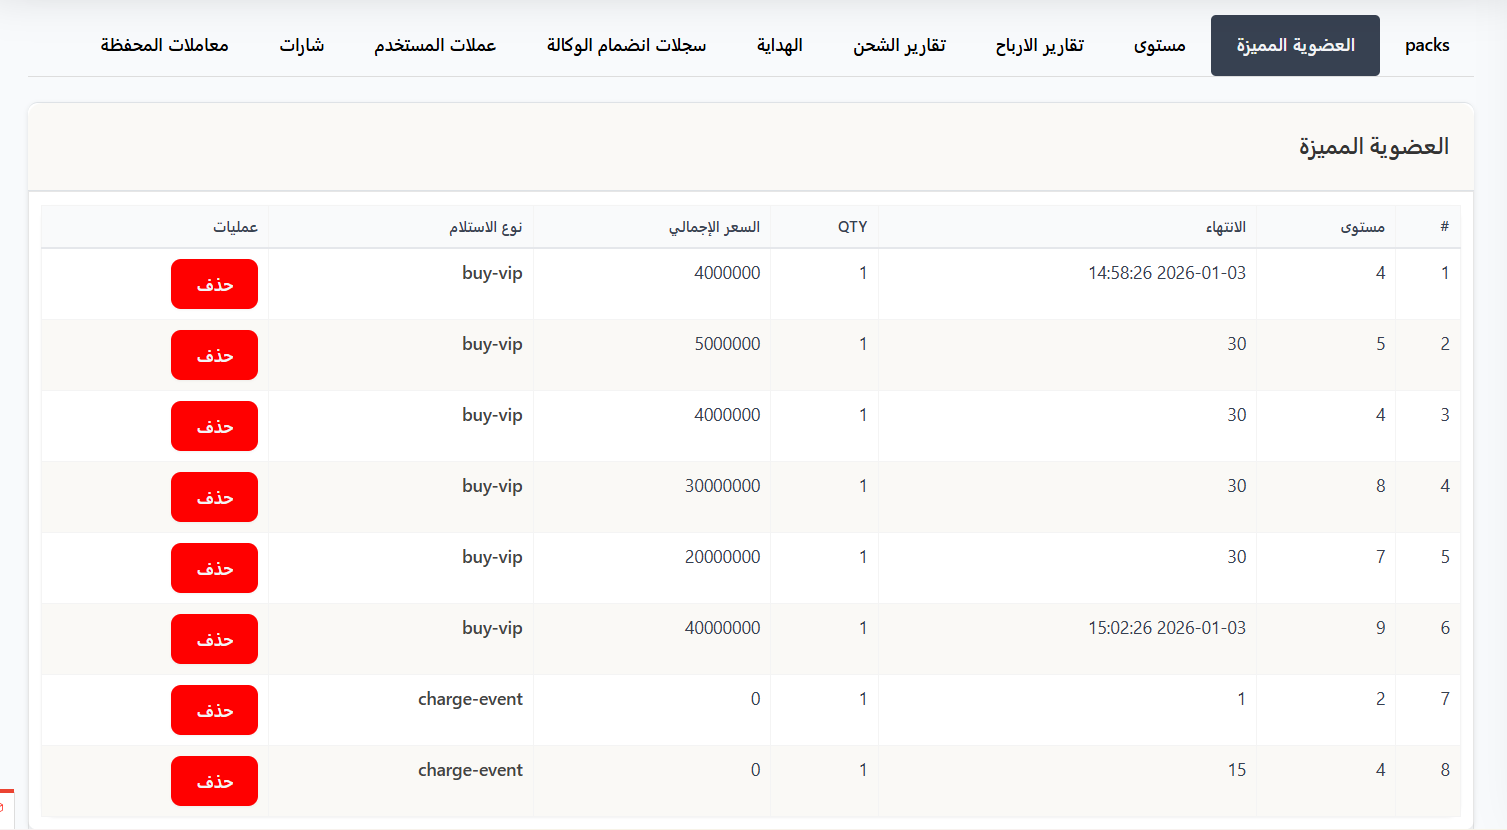Click the price 4000000 in row 3
The width and height of the screenshot is (1507, 830).
[727, 415]
